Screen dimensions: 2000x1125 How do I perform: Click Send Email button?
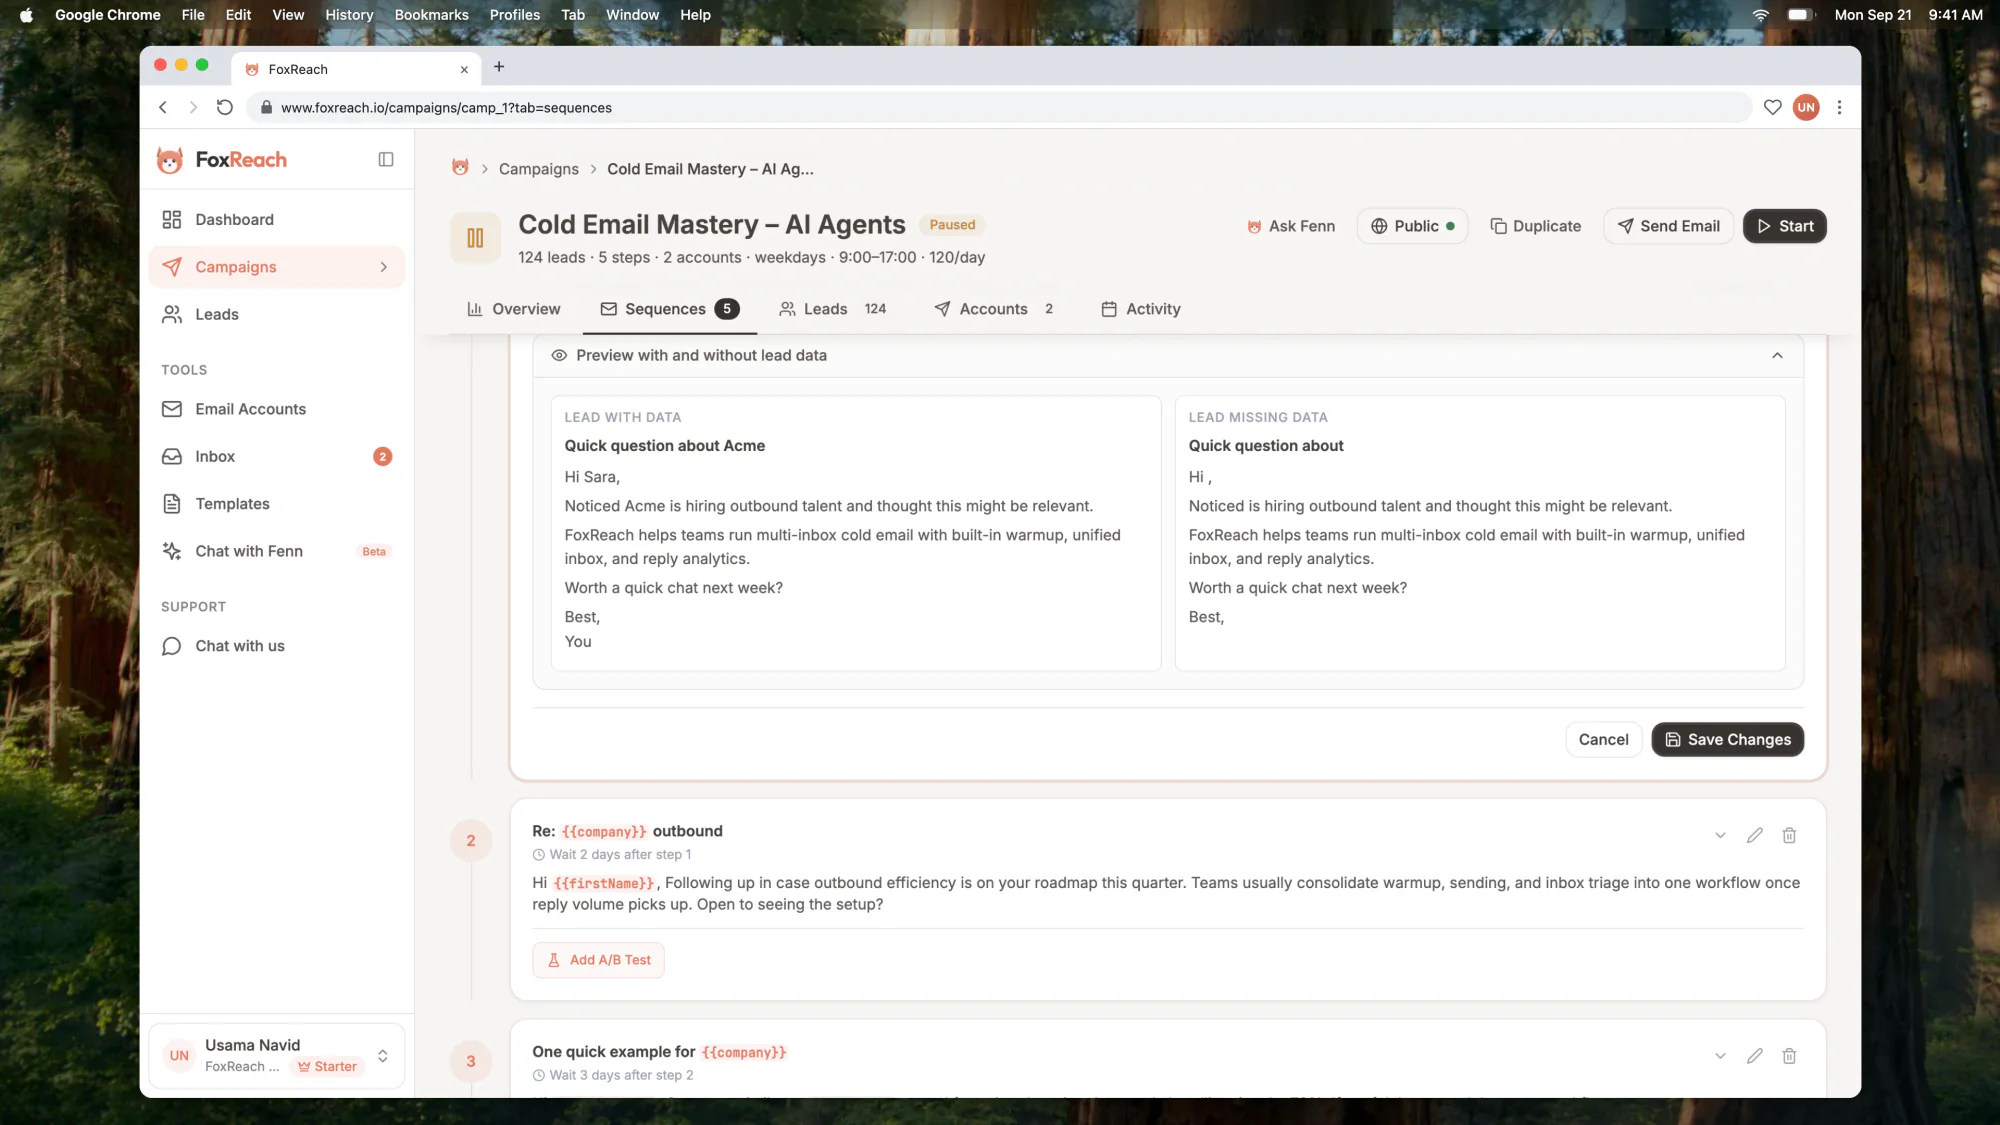1669,226
